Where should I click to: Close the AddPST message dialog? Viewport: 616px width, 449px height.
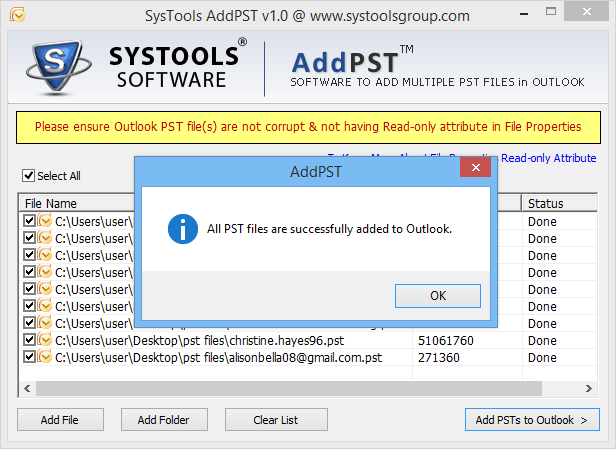click(x=475, y=168)
